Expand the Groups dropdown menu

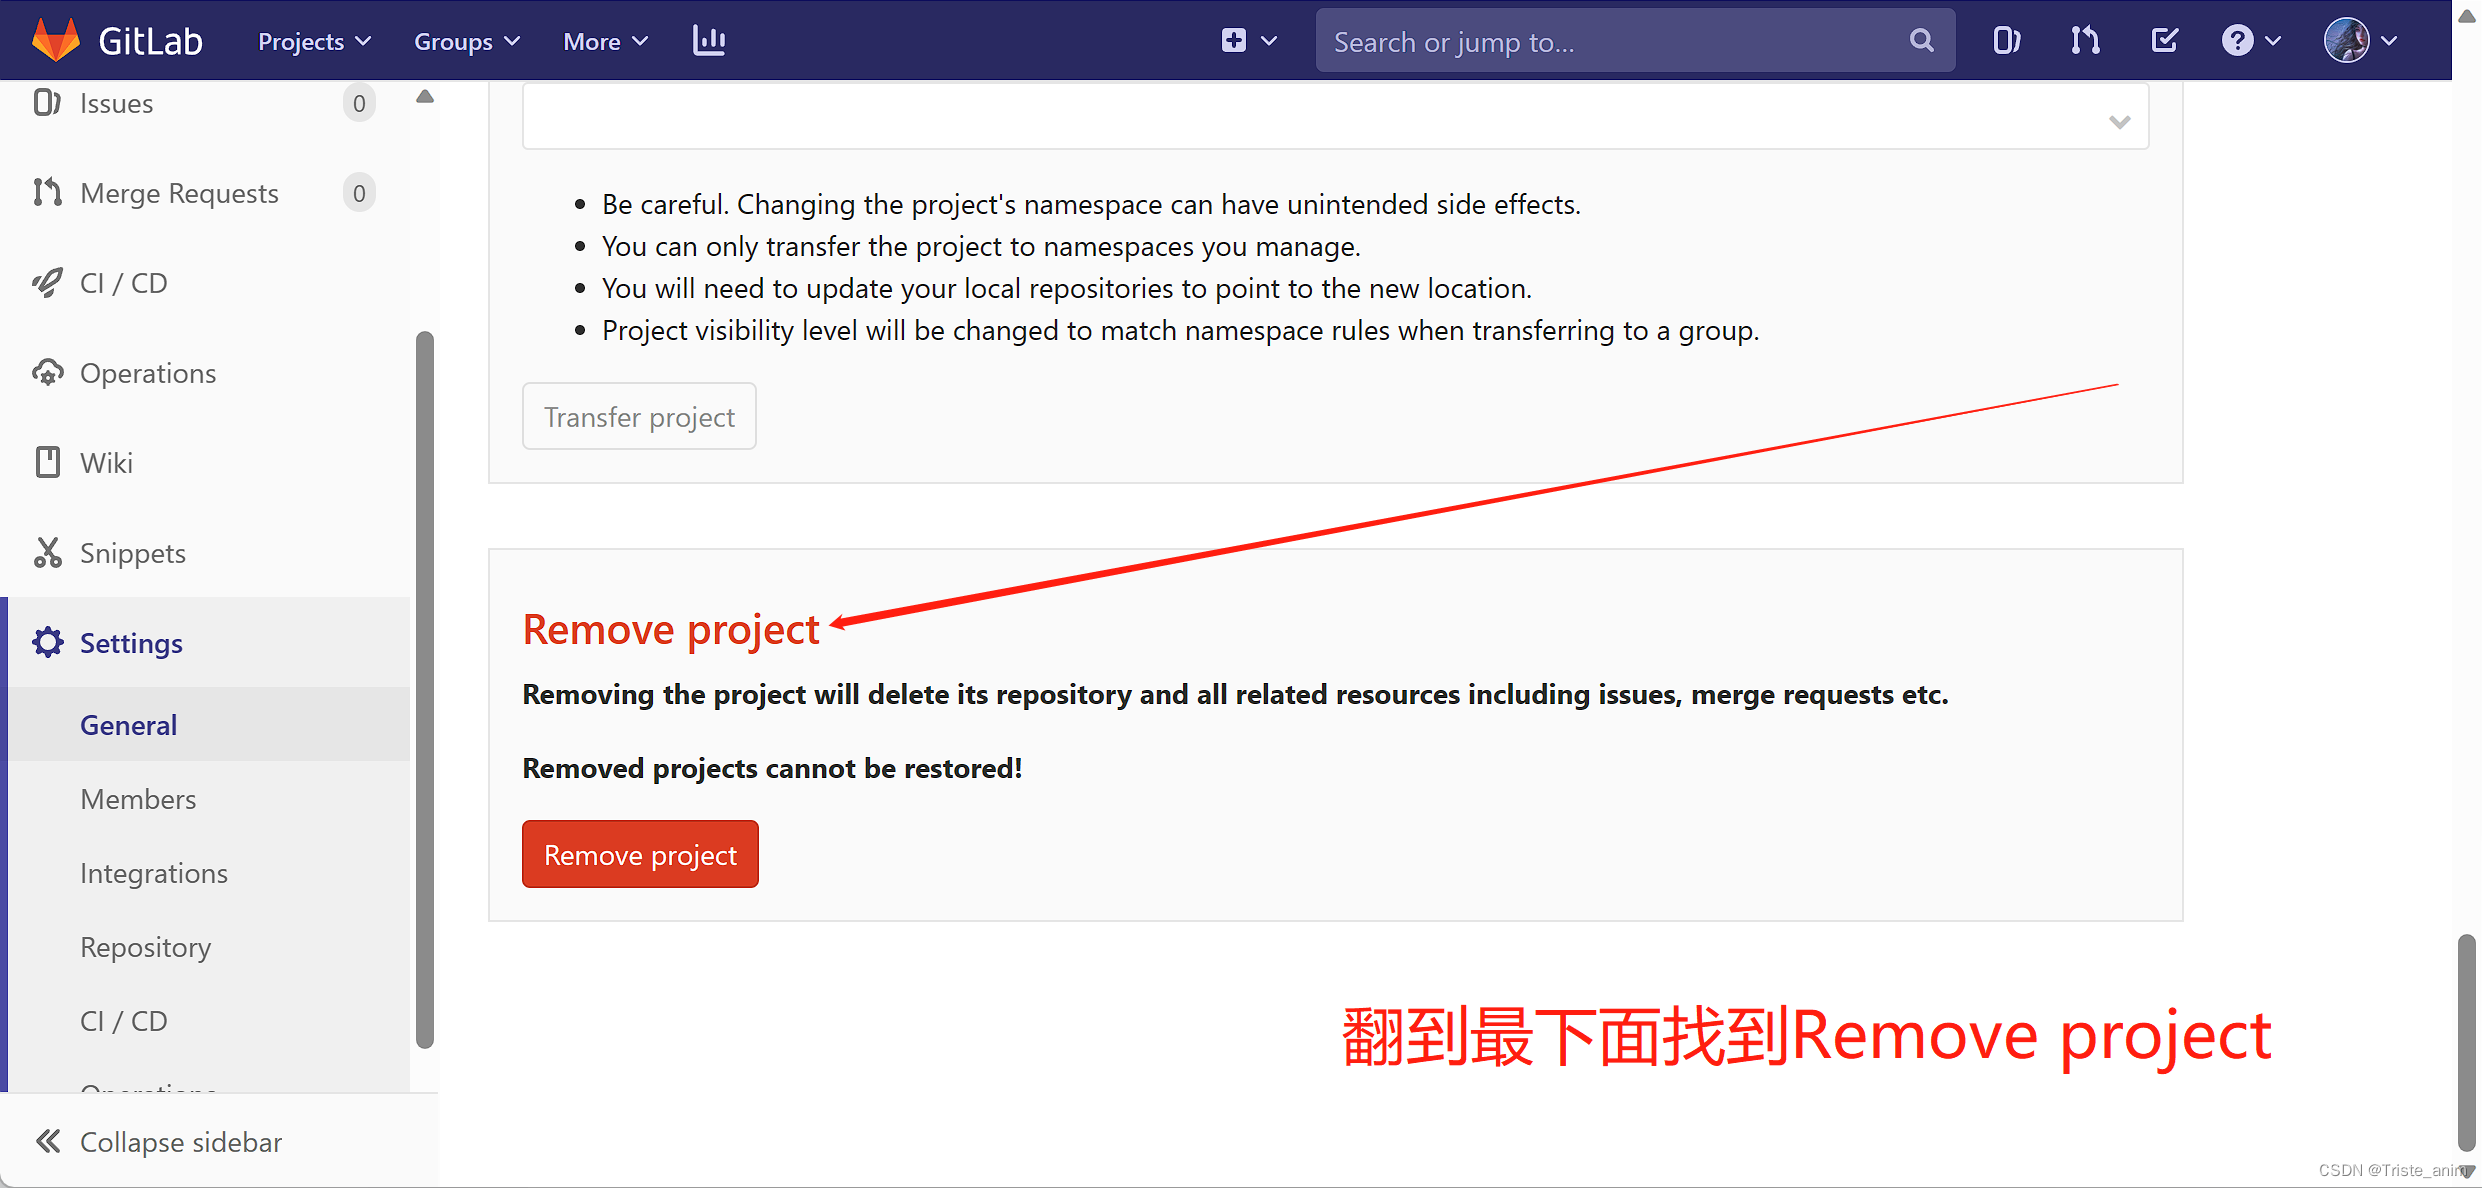point(466,41)
